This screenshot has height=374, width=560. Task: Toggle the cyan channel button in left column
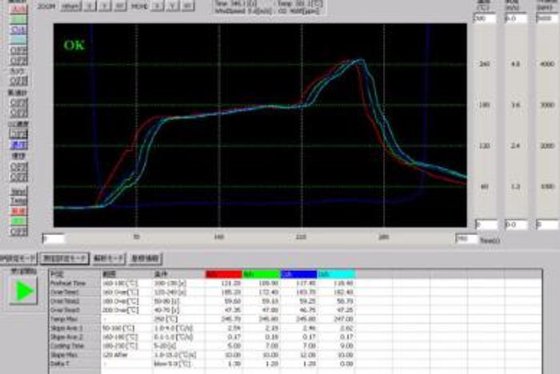tap(18, 40)
